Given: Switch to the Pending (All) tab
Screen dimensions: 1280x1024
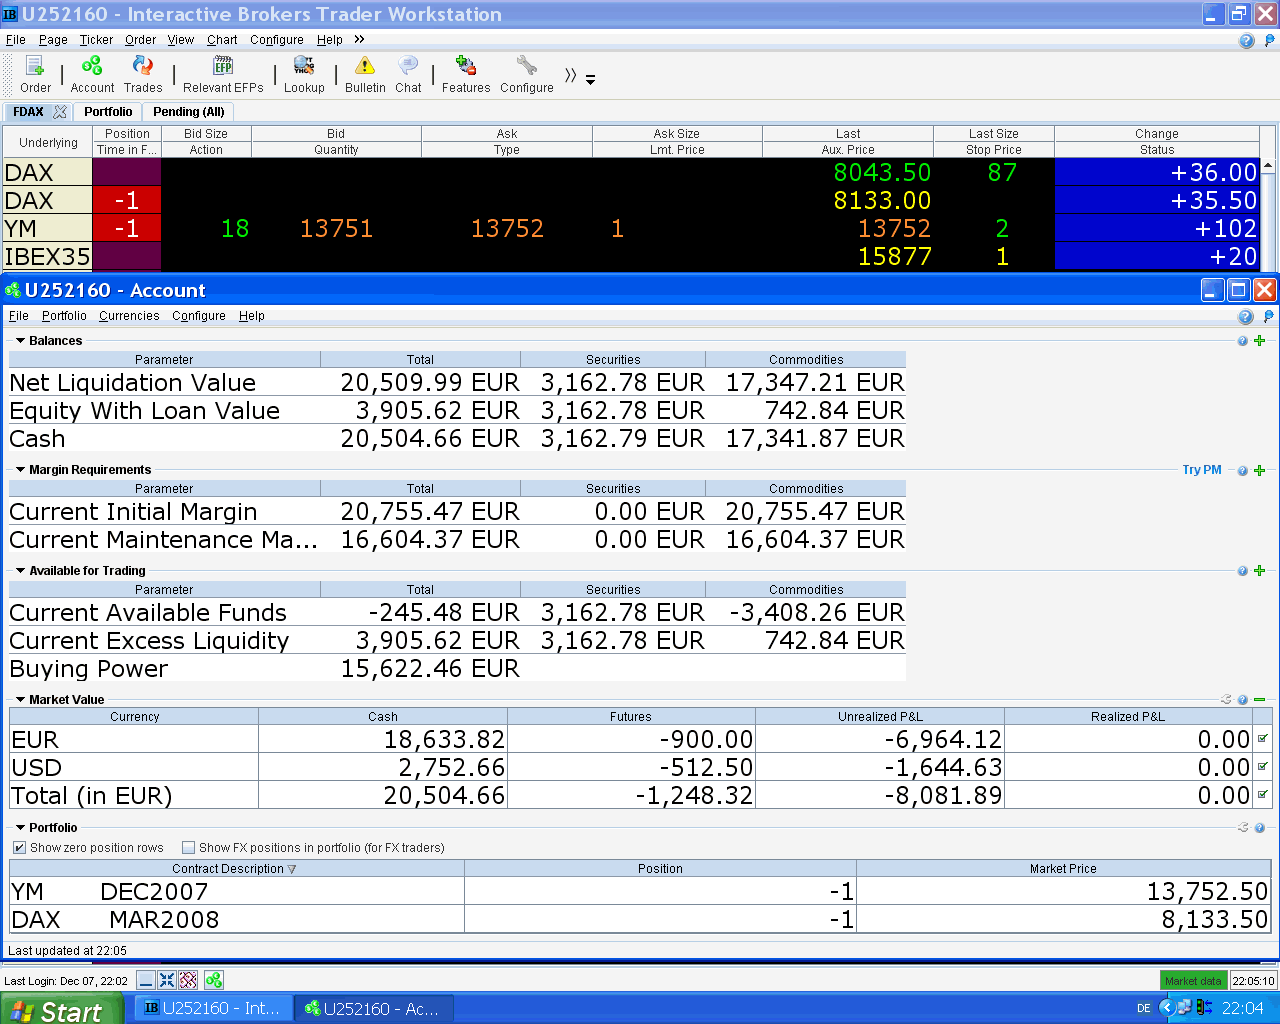Looking at the screenshot, I should 188,112.
